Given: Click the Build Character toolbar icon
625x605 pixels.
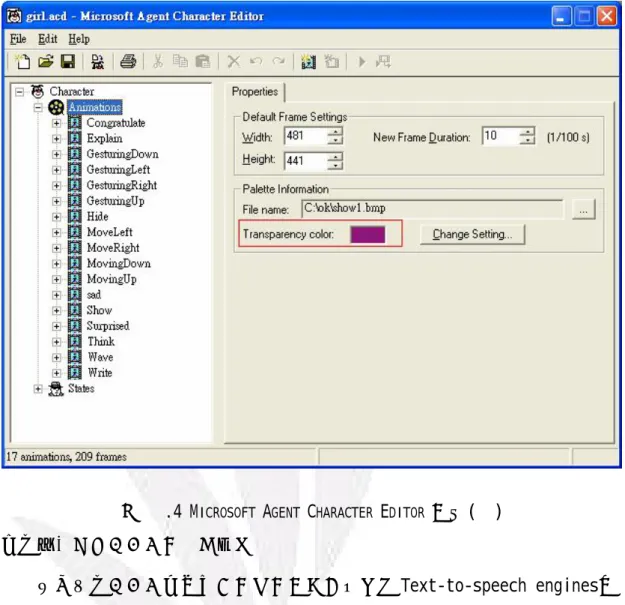Looking at the screenshot, I should (98, 62).
